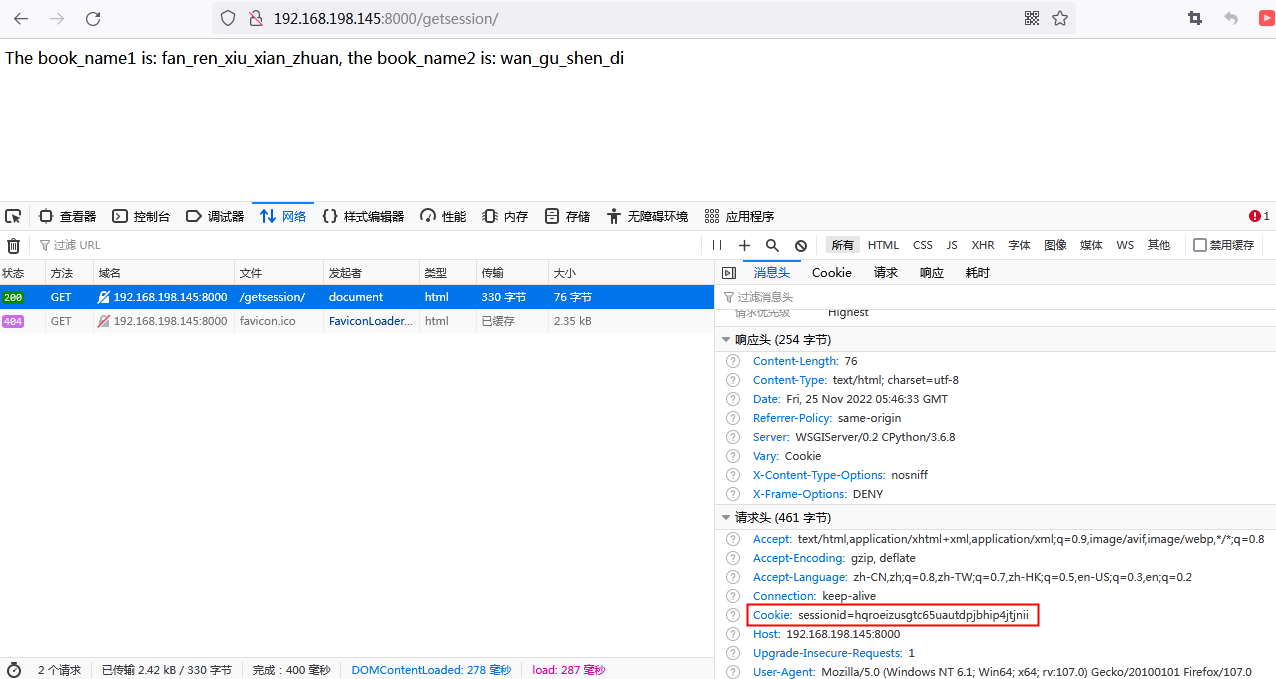Open the red play icon in toolbar
Viewport: 1276px width, 679px height.
(x=1267, y=18)
